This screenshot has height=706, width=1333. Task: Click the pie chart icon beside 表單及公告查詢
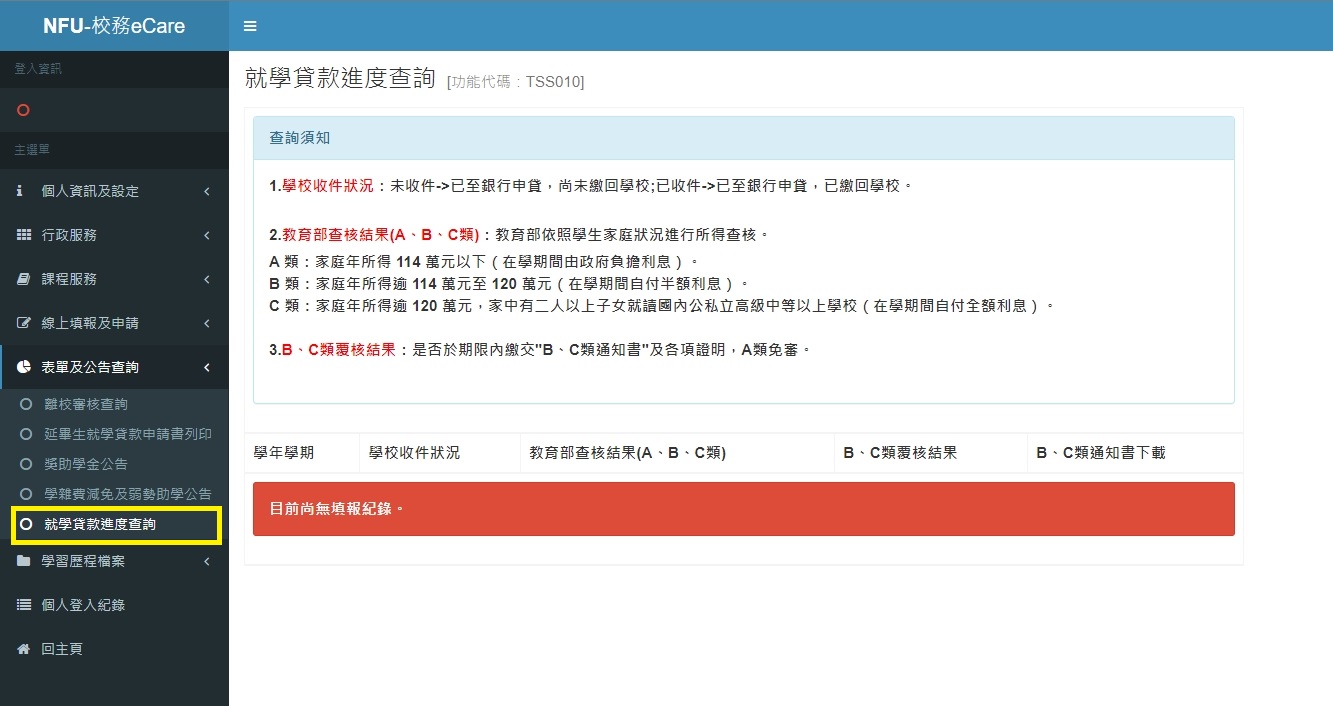24,367
